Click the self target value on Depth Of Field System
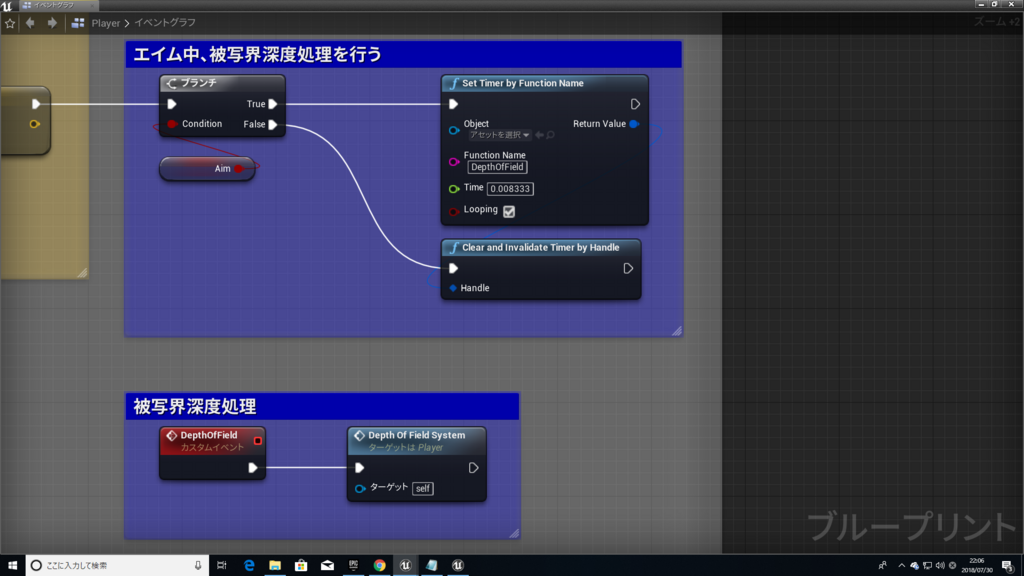Screen dimensions: 1024x576 [424, 488]
